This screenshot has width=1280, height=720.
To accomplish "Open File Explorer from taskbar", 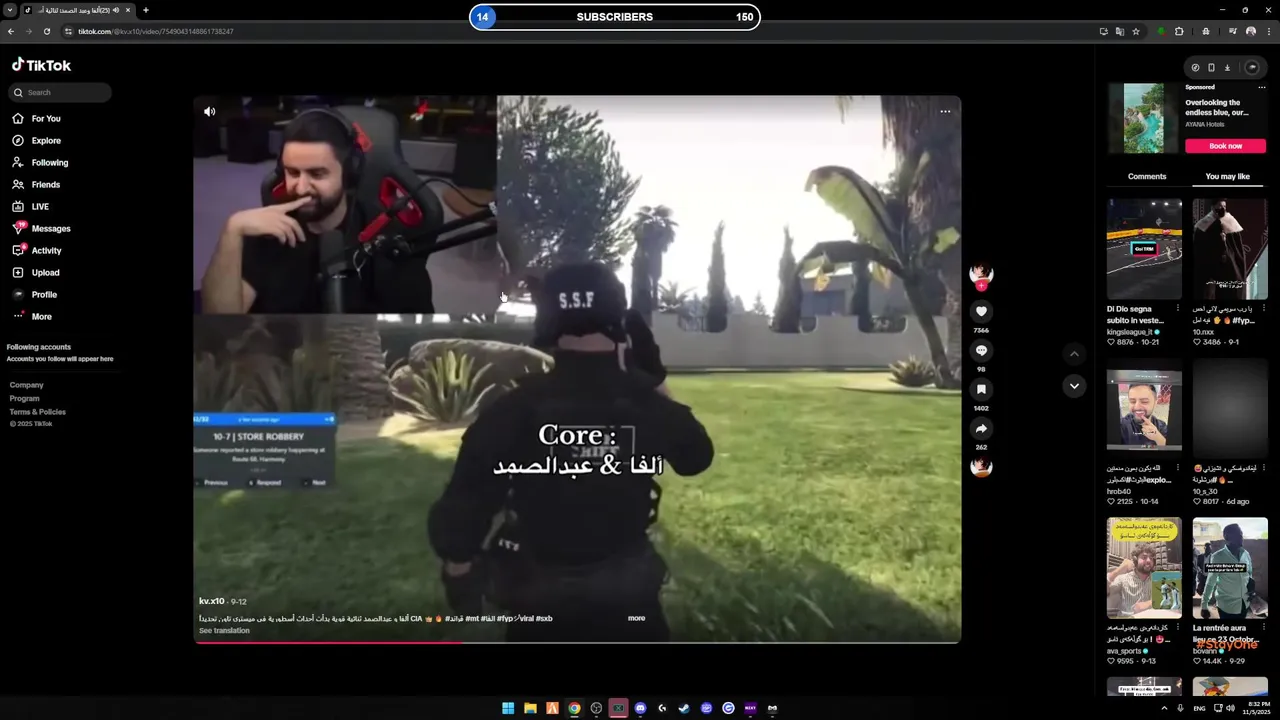I will coord(530,708).
